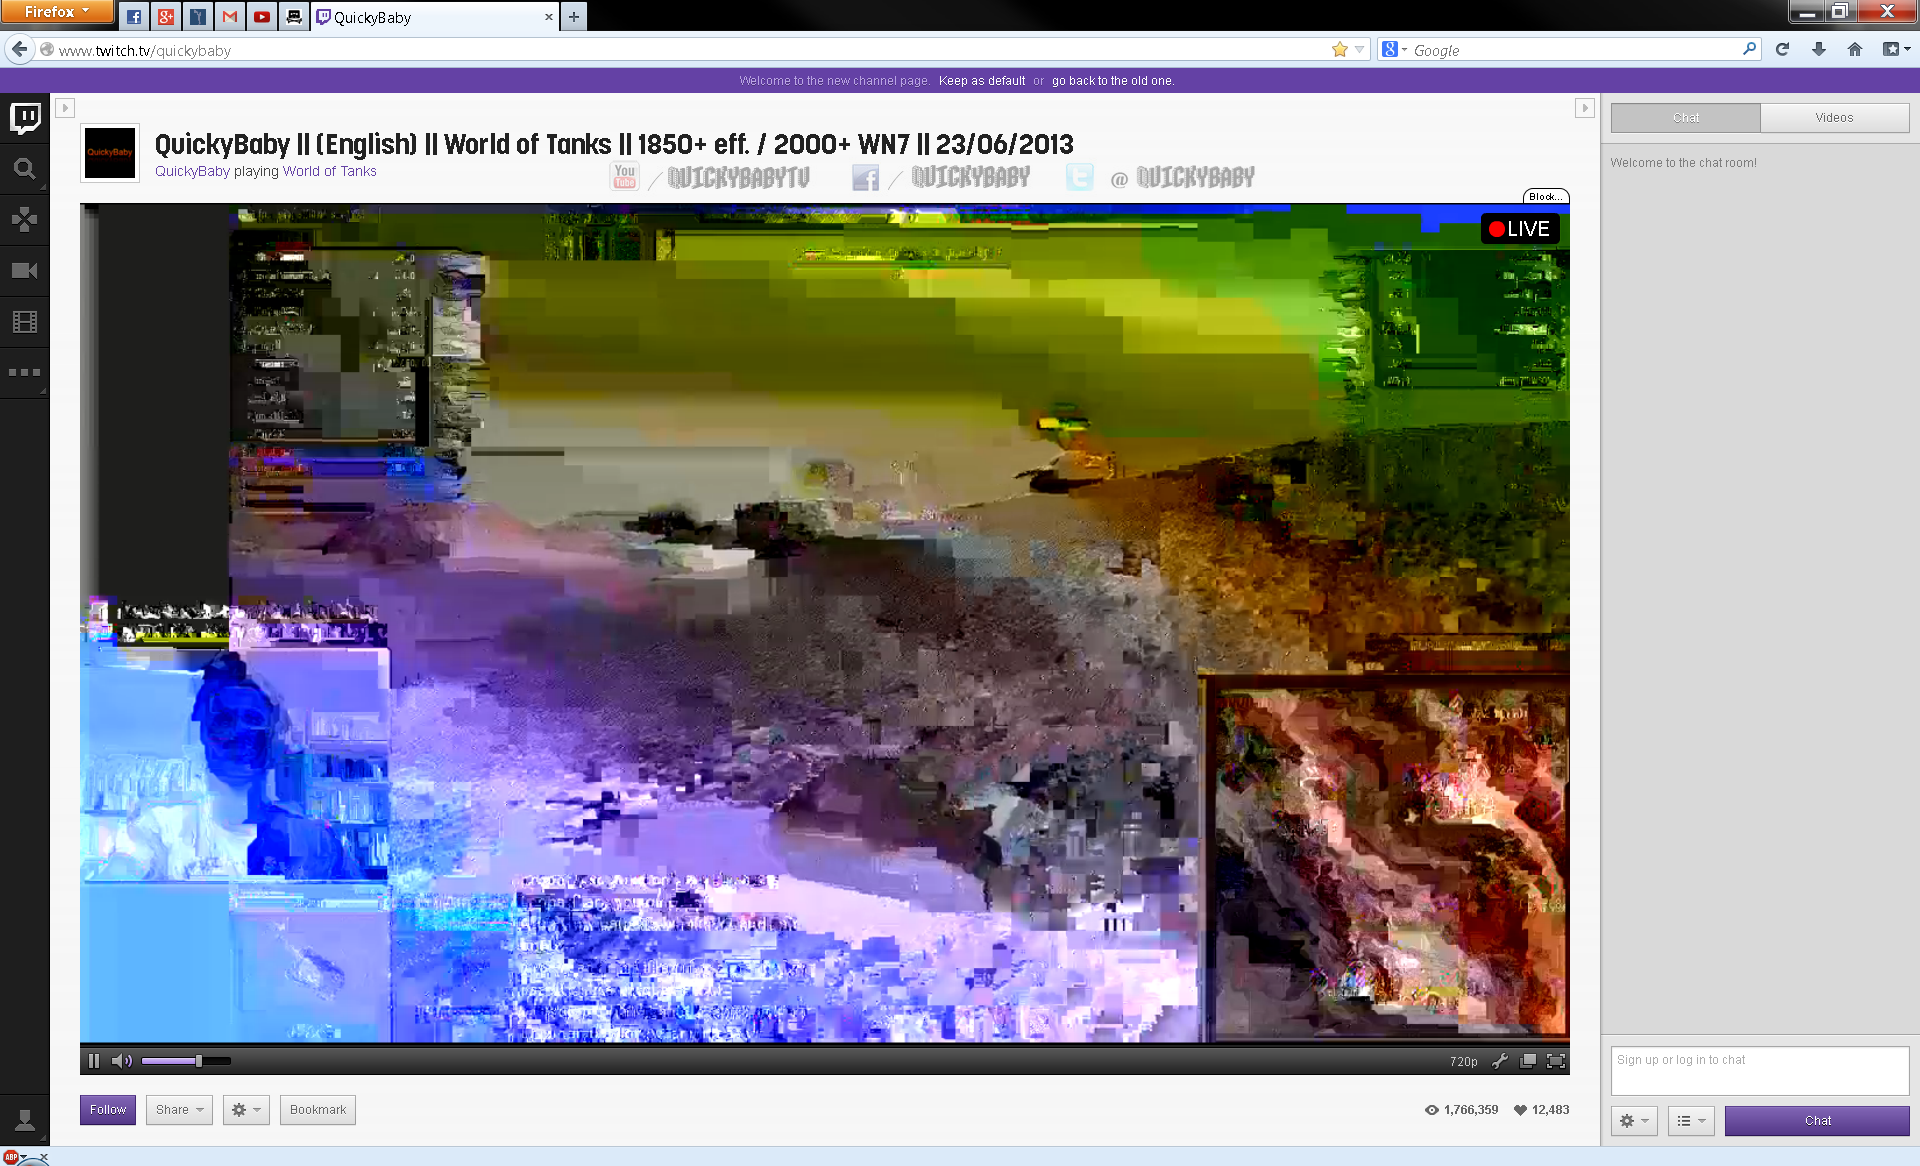Go to browser home page

pos(1855,49)
